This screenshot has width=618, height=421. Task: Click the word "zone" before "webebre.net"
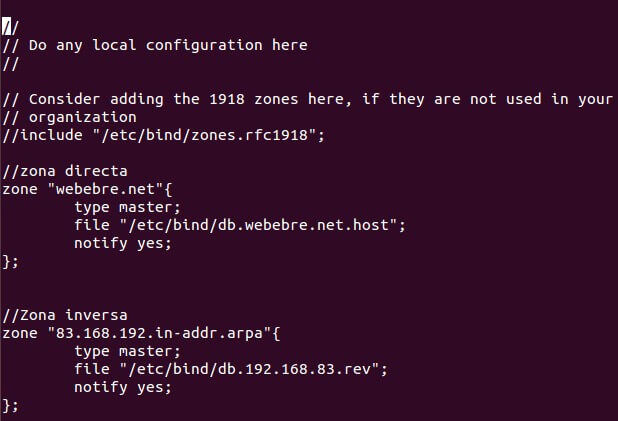[20, 189]
